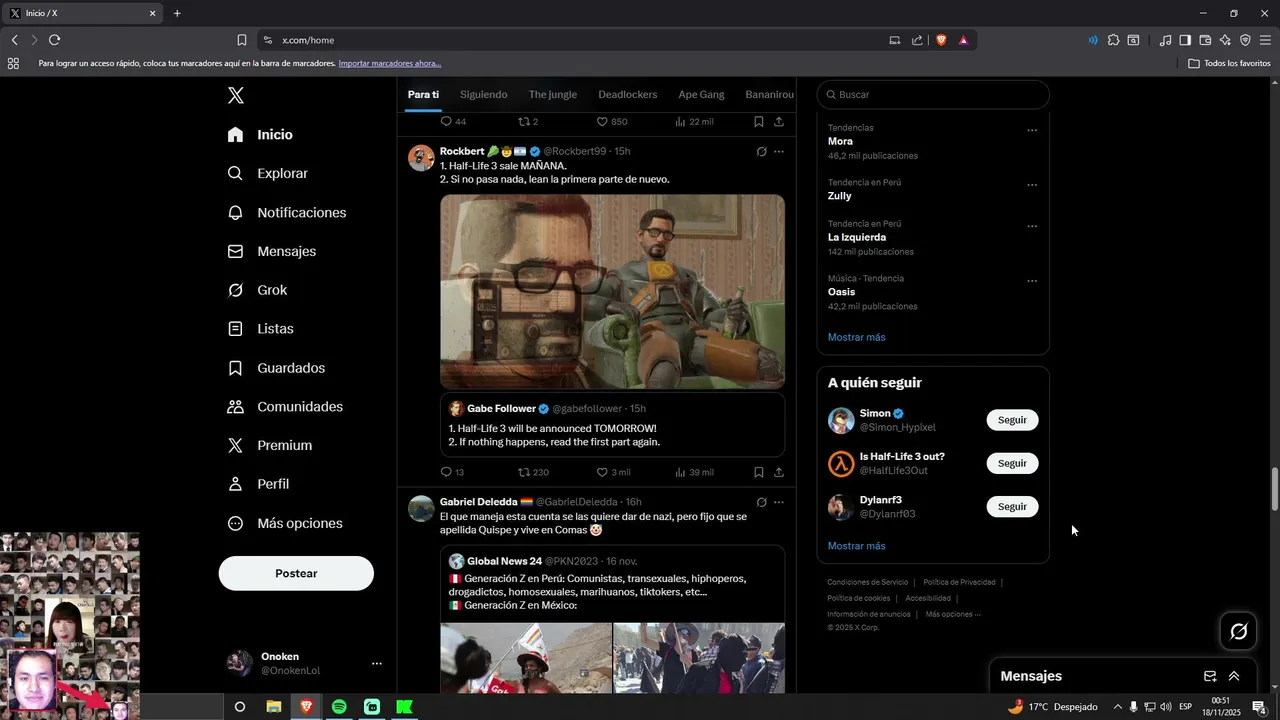
Task: Switch to Para ti tab
Action: click(423, 94)
